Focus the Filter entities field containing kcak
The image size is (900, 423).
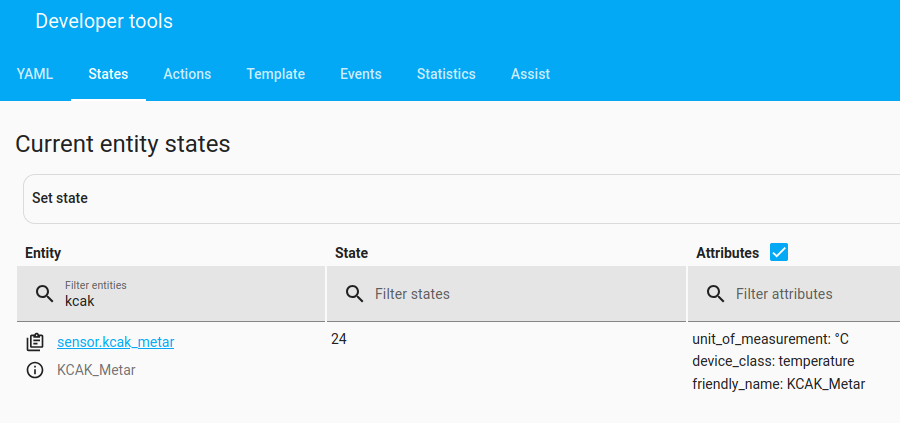171,294
